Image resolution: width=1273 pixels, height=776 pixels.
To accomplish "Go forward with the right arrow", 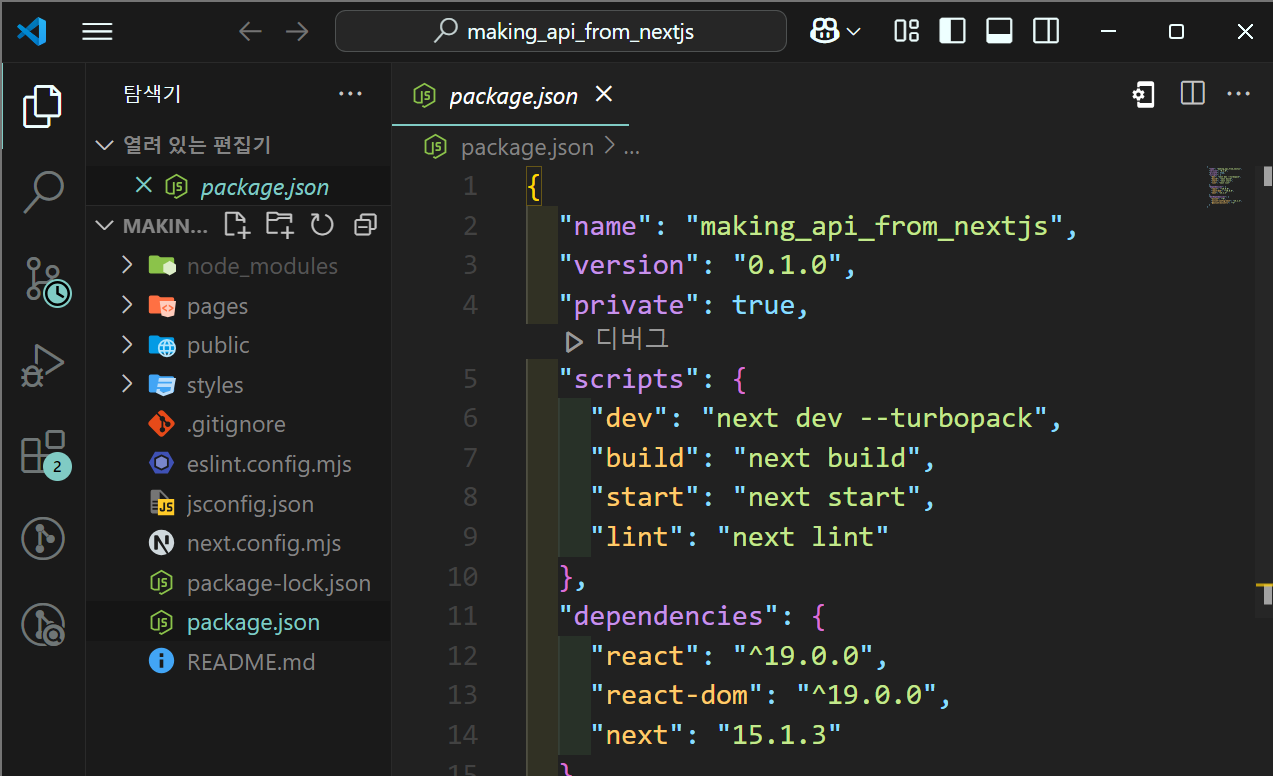I will 297,32.
